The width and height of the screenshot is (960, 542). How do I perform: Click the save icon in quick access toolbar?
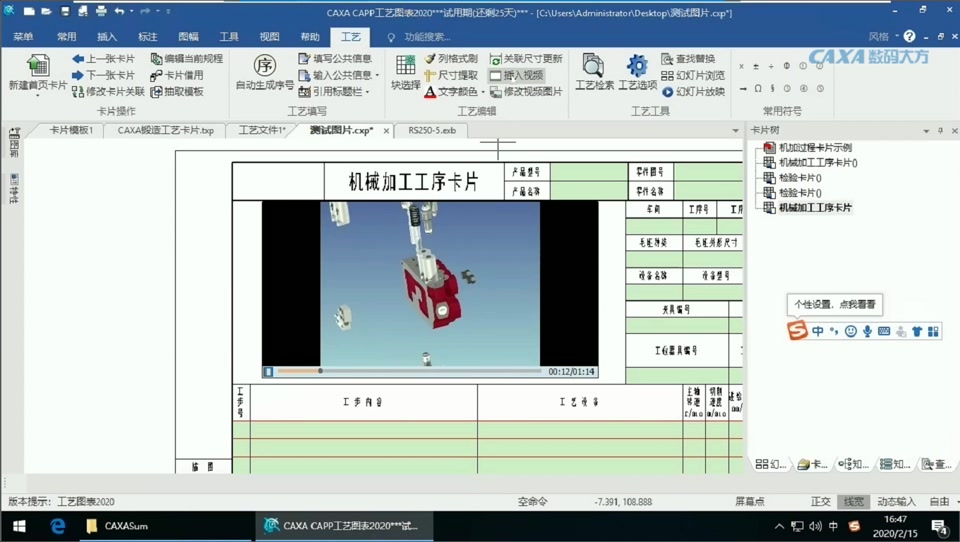(64, 11)
